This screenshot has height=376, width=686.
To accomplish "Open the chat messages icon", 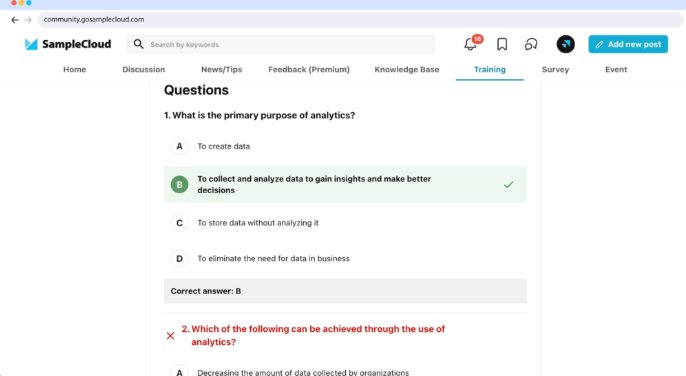I will tap(531, 44).
